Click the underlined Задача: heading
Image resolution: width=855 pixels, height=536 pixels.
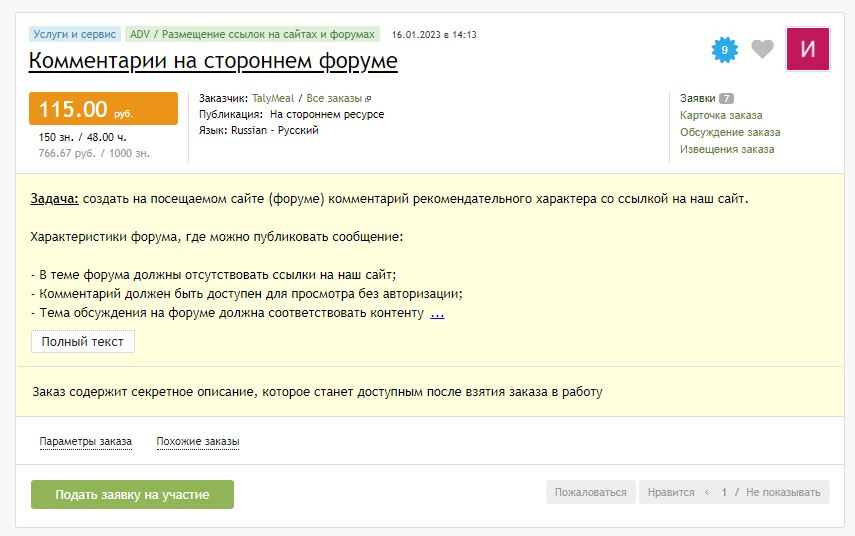(x=55, y=198)
